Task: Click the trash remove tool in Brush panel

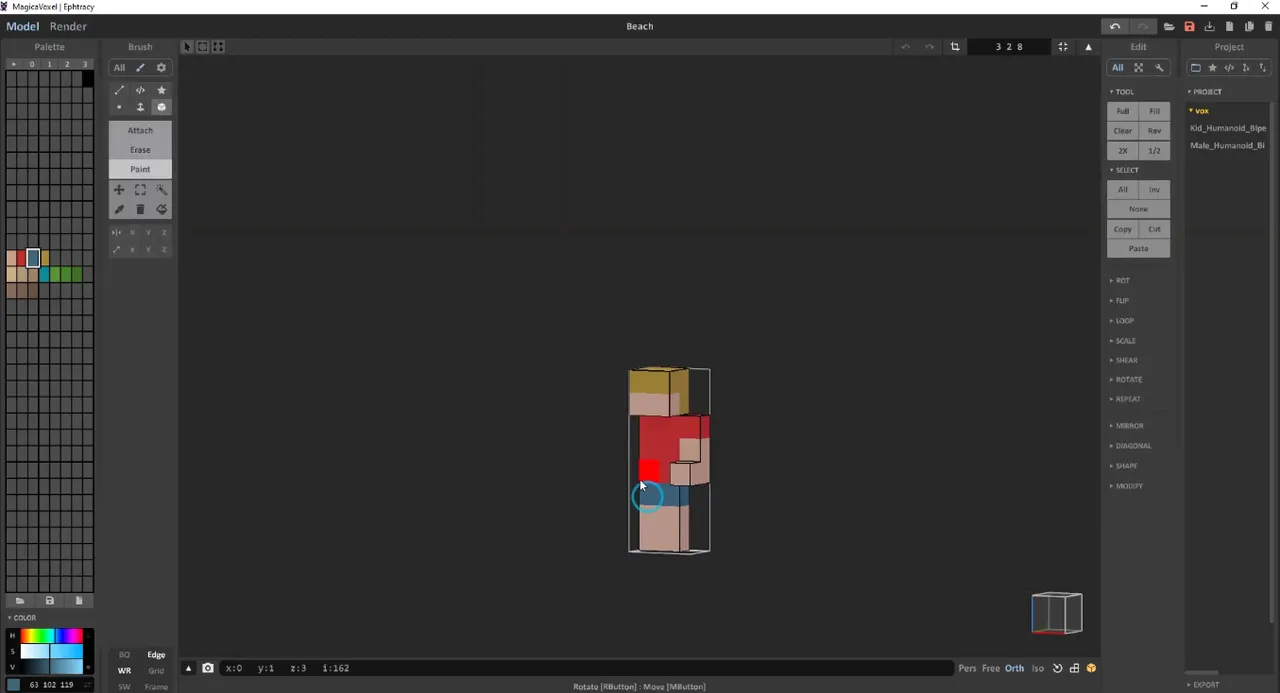Action: click(x=140, y=209)
